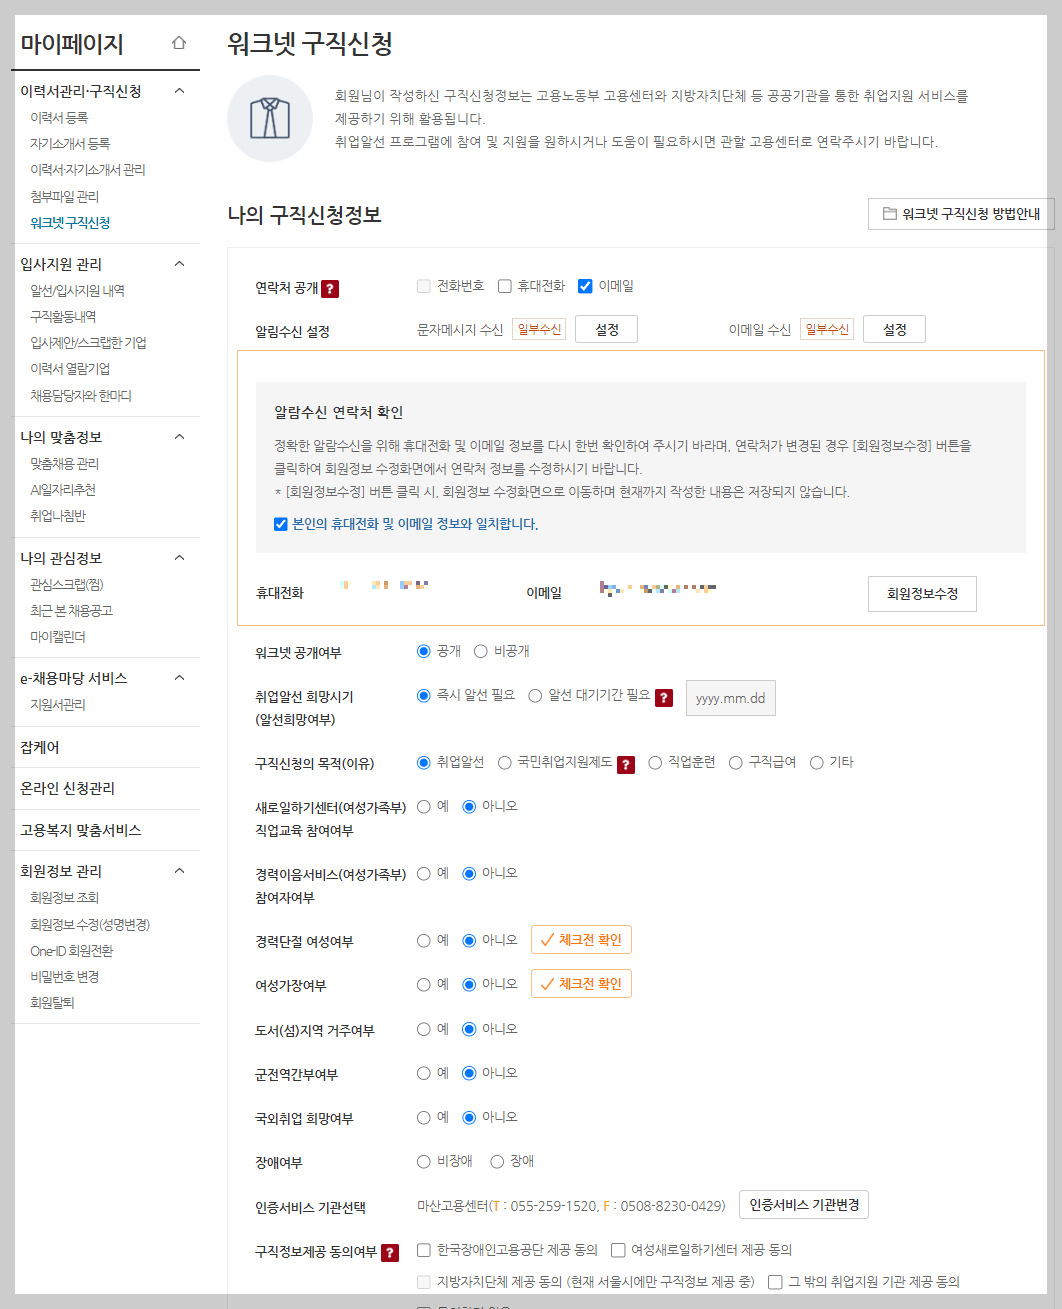Click help icon next to 구직정보제공 동의여부

[390, 1253]
